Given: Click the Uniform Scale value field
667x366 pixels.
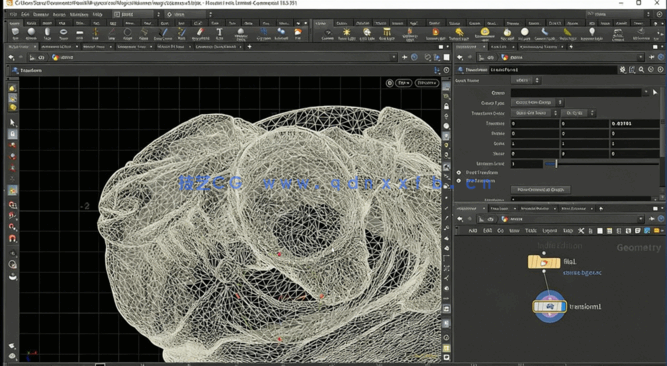Looking at the screenshot, I should point(527,164).
